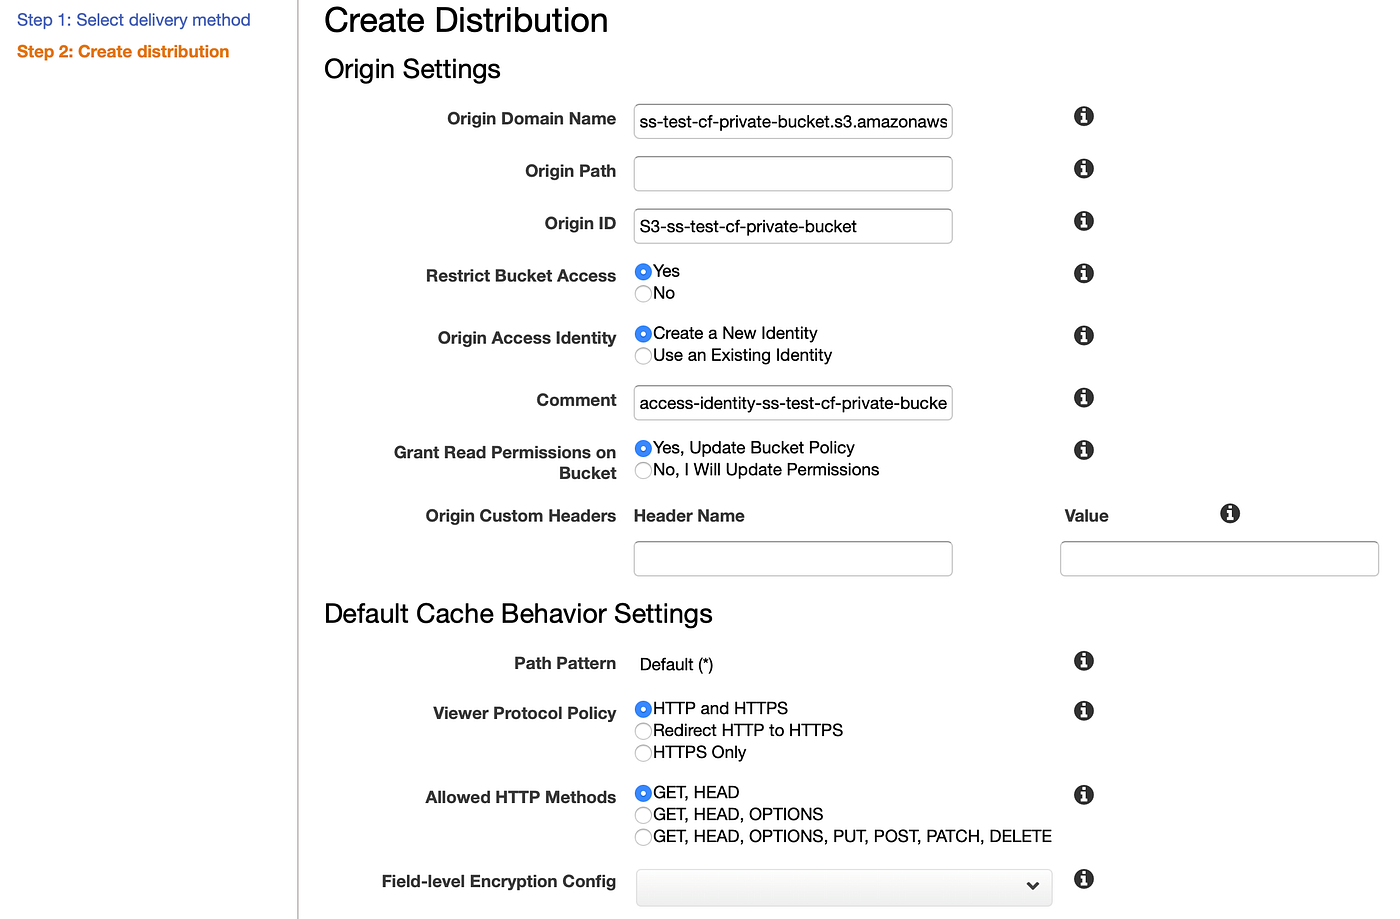
Task: Click the Value column info icon
Action: pos(1229,513)
